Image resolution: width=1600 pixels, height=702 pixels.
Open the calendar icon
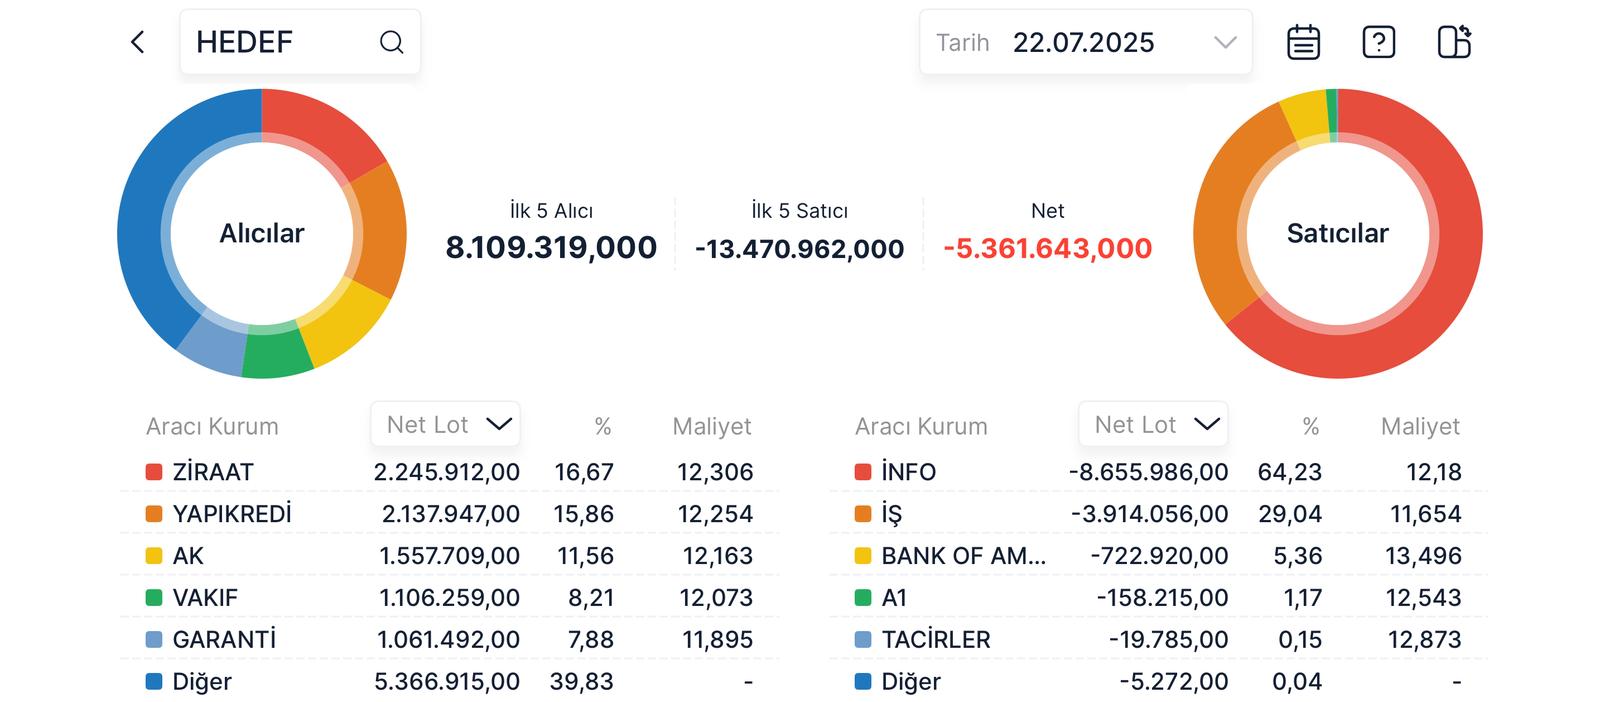(x=1303, y=42)
